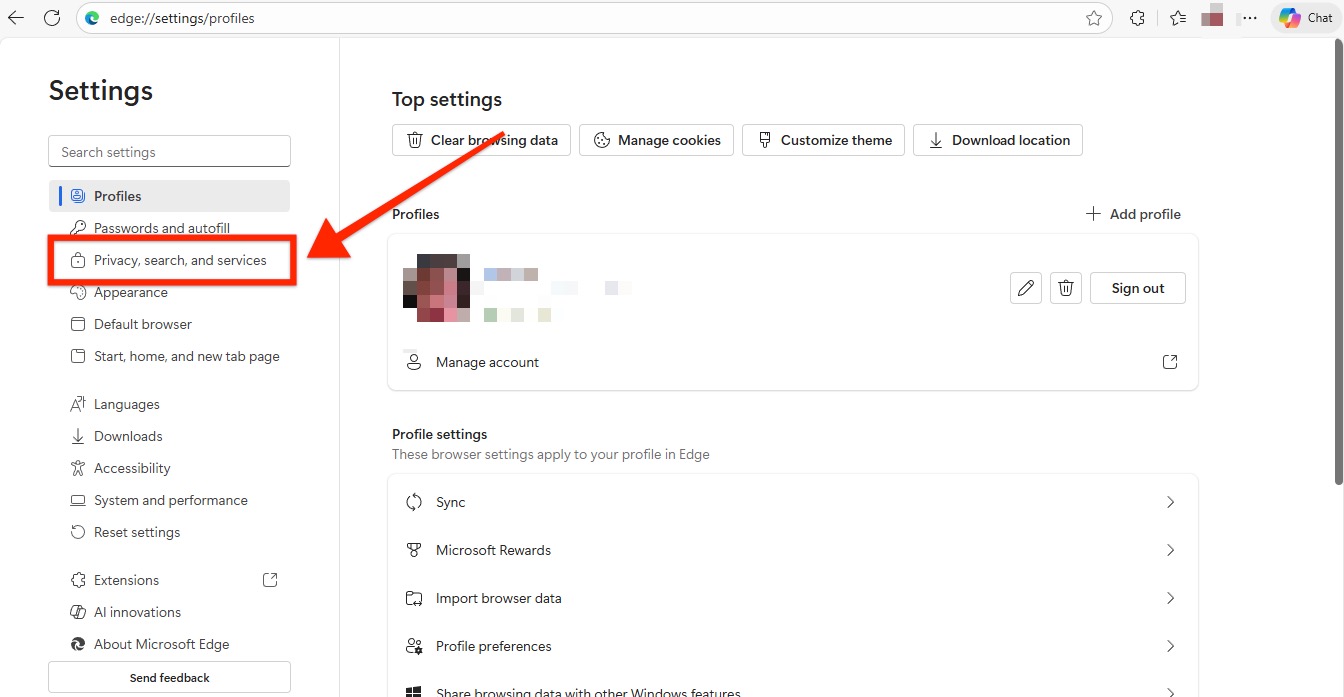Click the profile picture thumbnail
This screenshot has width=1344, height=697.
pos(436,288)
